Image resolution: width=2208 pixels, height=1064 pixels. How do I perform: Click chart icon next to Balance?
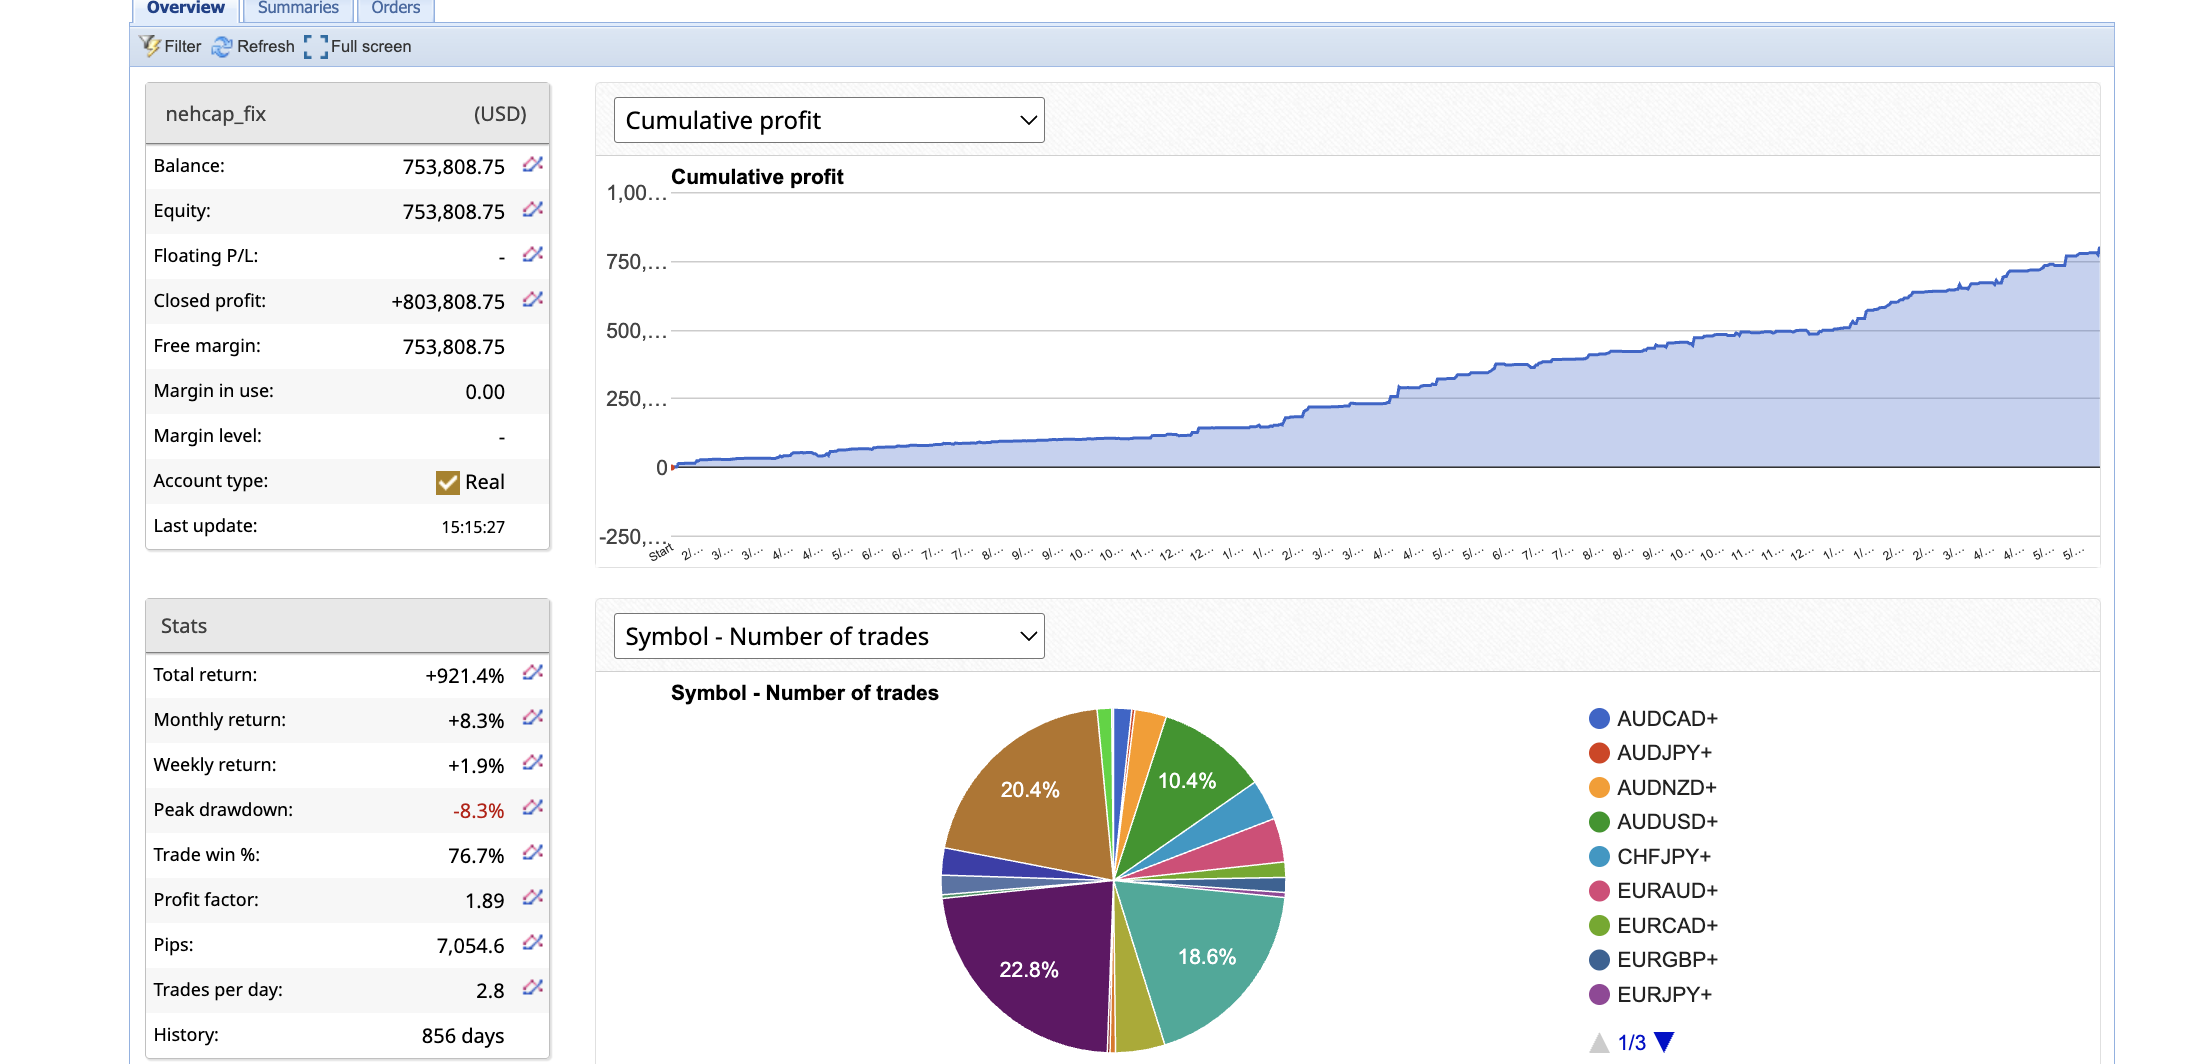[x=533, y=164]
